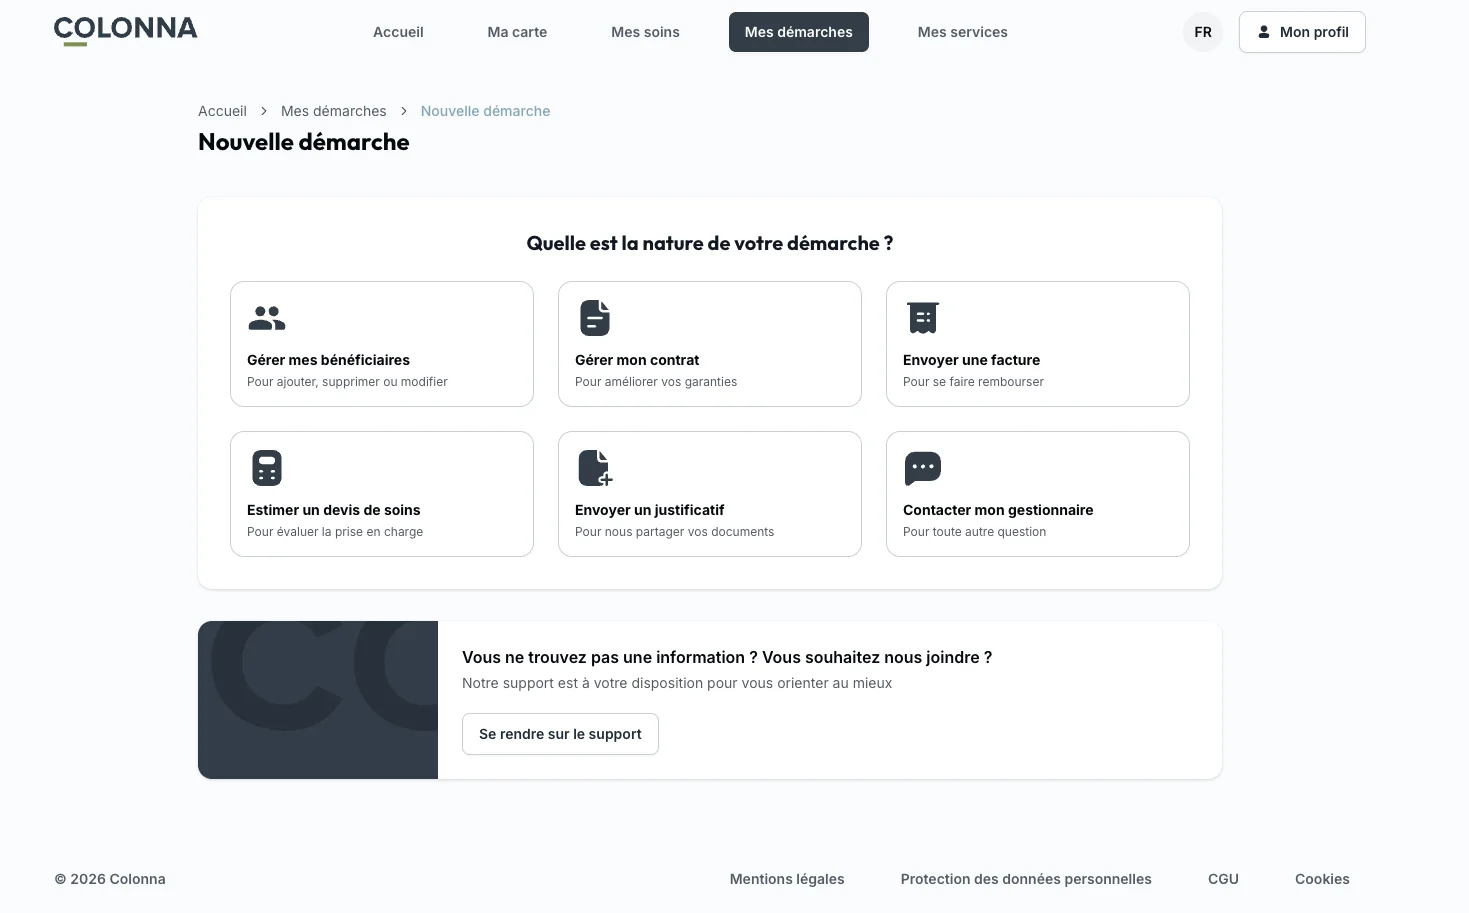Viewport: 1469px width, 913px height.
Task: Select the Accueil navigation item
Action: (x=398, y=32)
